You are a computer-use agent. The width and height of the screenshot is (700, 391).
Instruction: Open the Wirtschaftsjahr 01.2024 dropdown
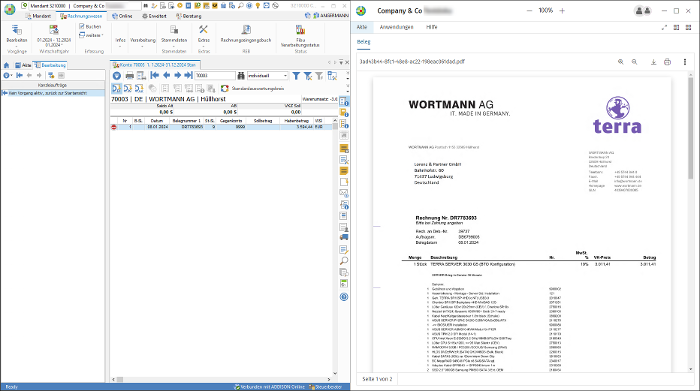click(54, 42)
